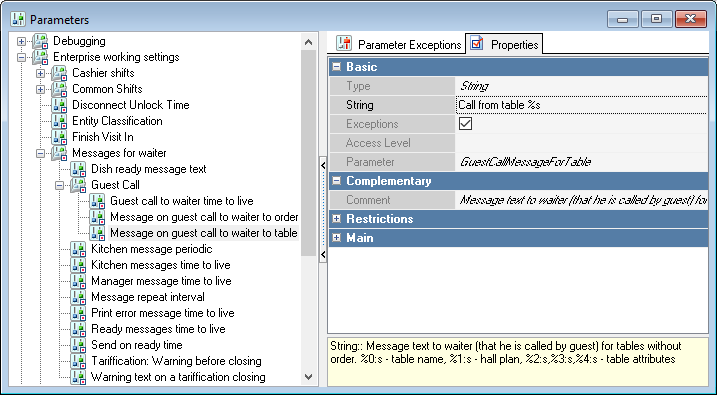Click the Common Shifts folder icon
Screen dimensions: 717x395
(x=59, y=89)
